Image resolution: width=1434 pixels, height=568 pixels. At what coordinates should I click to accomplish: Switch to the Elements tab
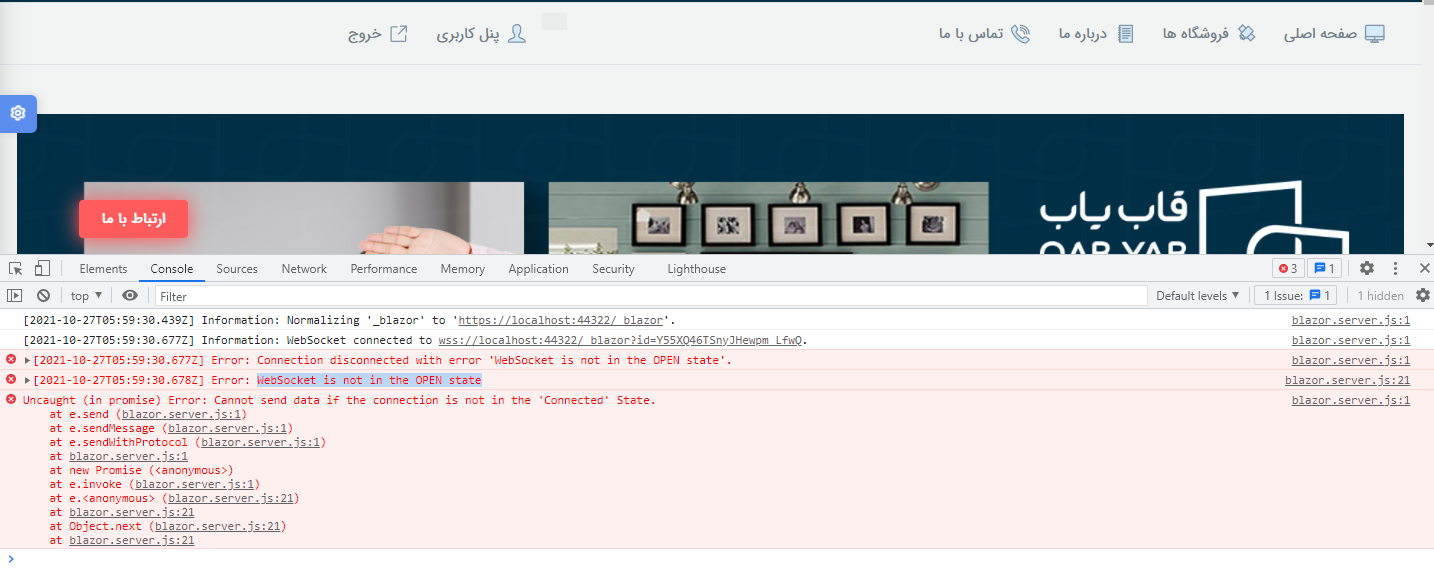click(x=103, y=269)
